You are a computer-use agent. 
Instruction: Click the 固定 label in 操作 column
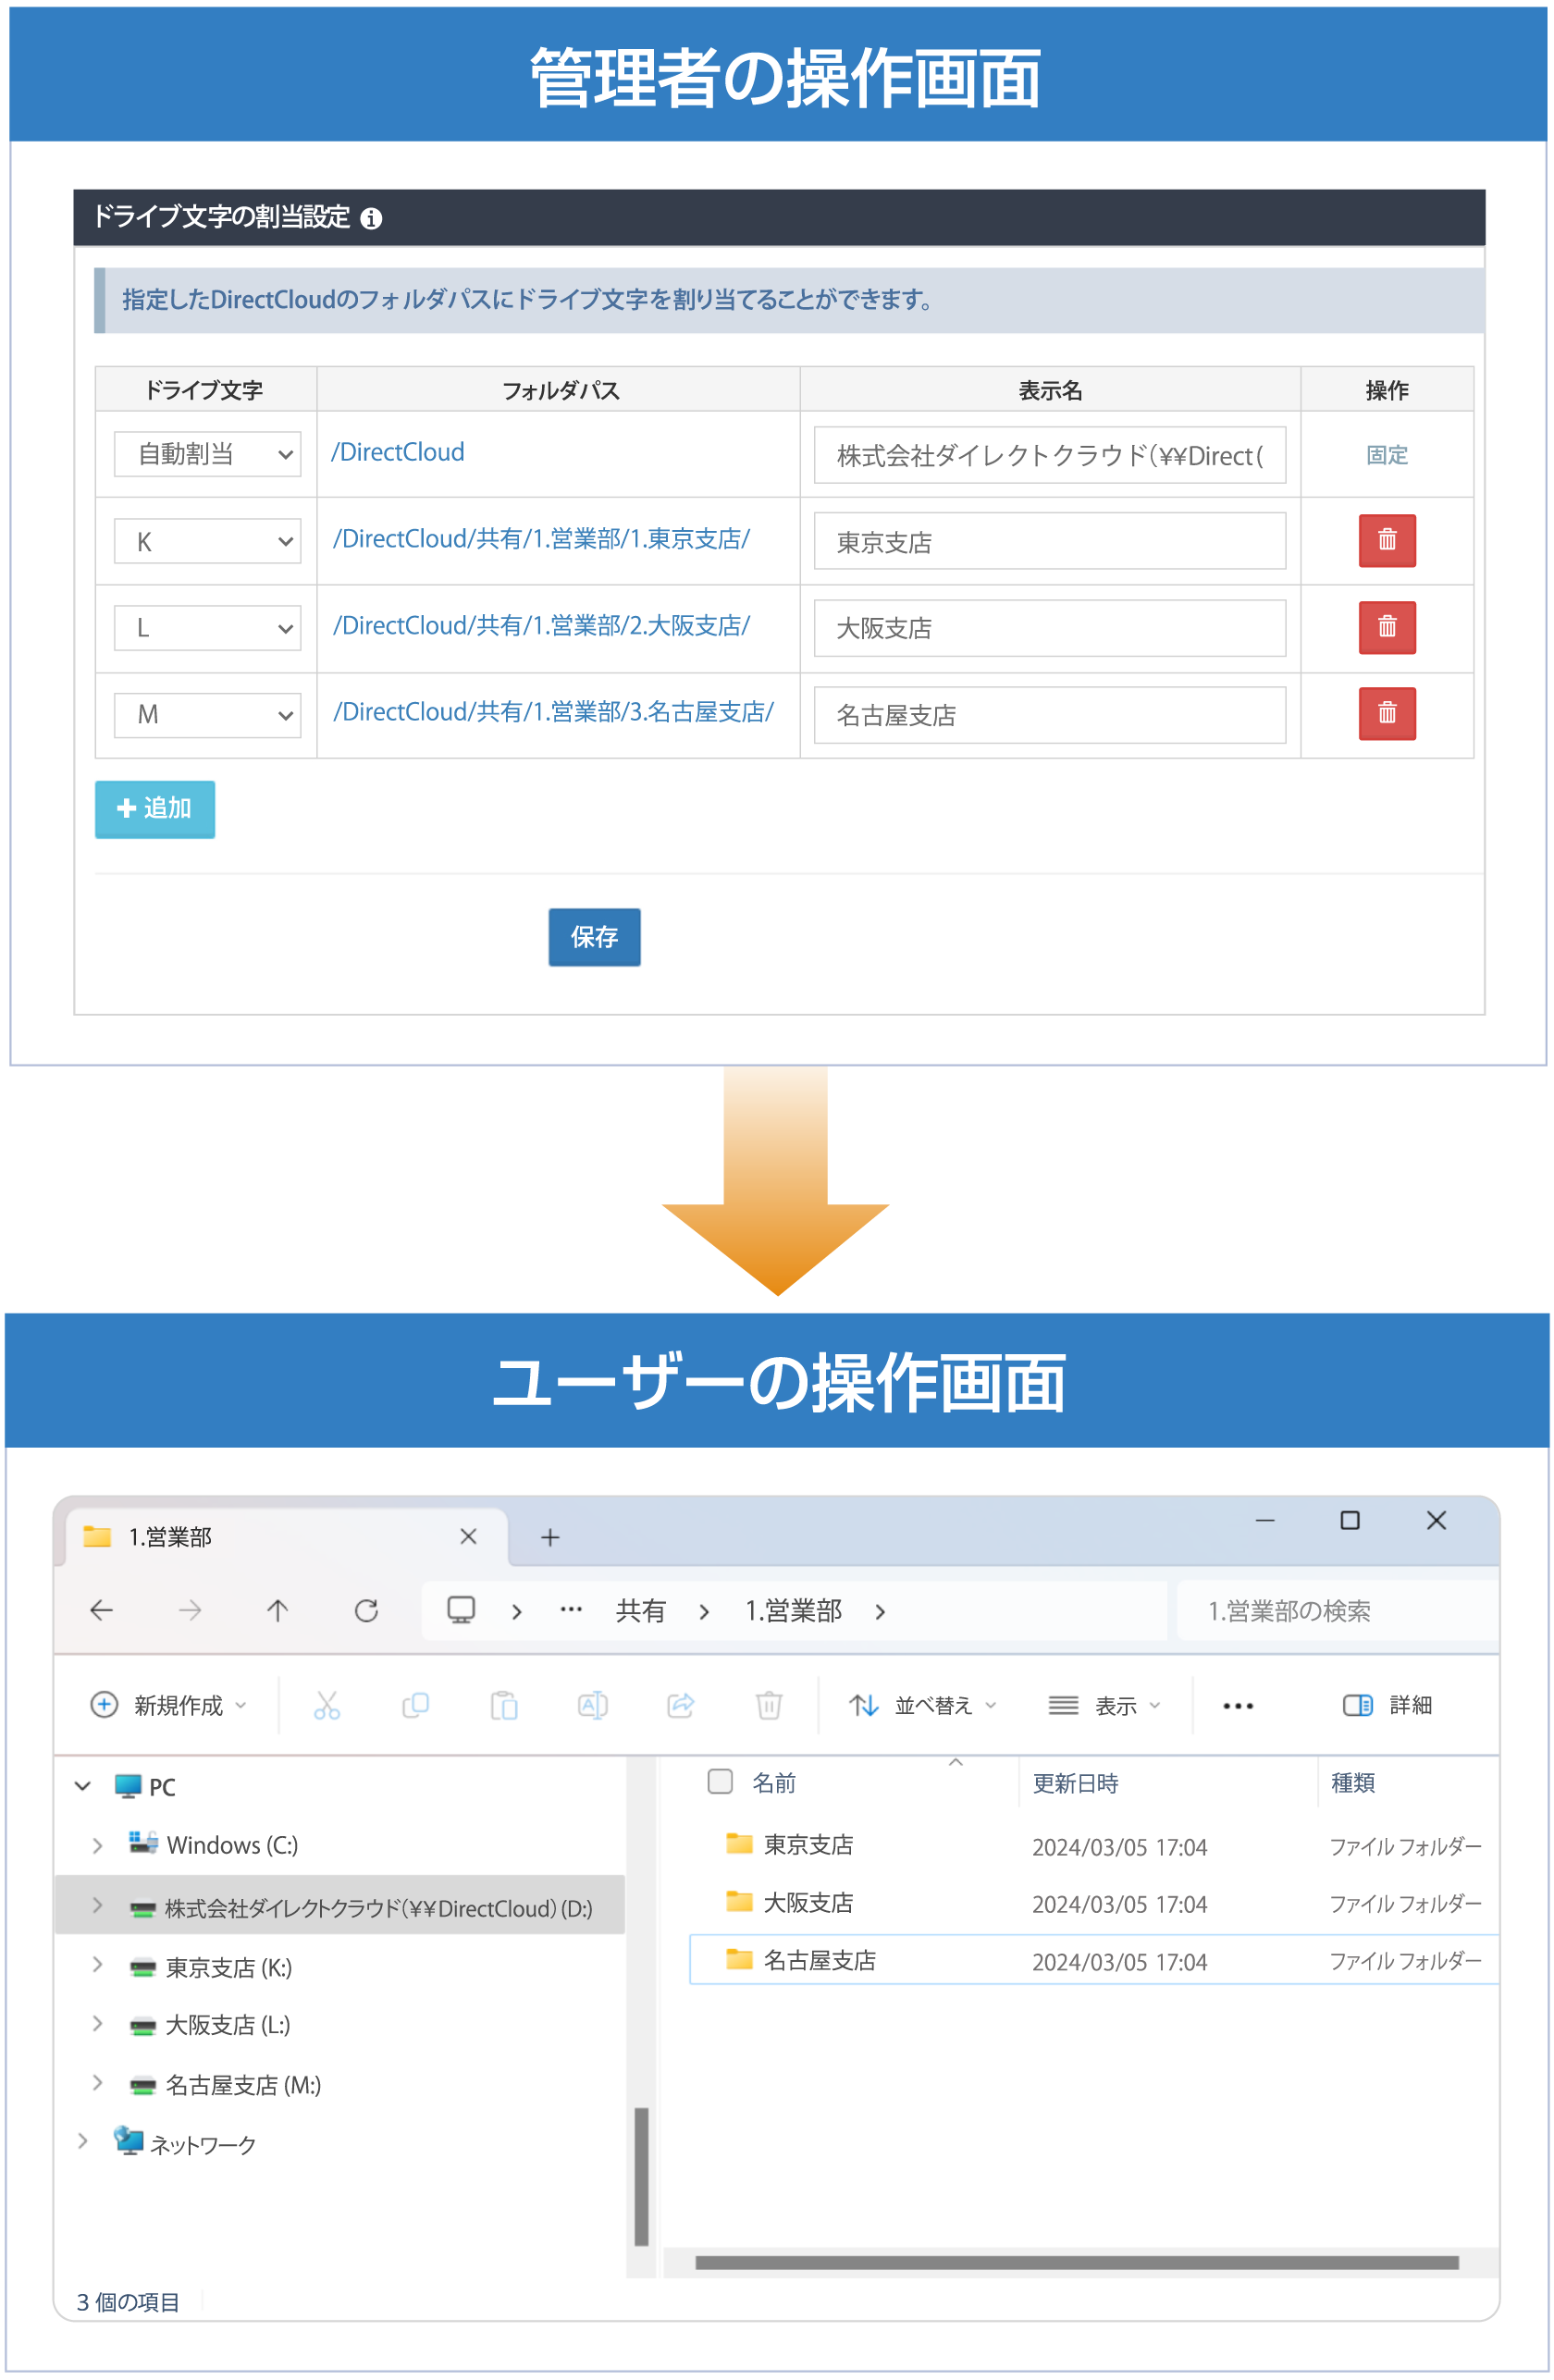click(x=1386, y=455)
